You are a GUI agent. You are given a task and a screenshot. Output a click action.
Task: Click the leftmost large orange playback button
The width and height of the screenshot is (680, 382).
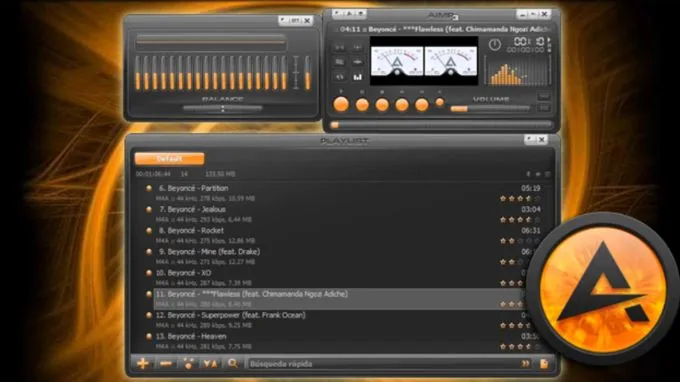tap(341, 104)
